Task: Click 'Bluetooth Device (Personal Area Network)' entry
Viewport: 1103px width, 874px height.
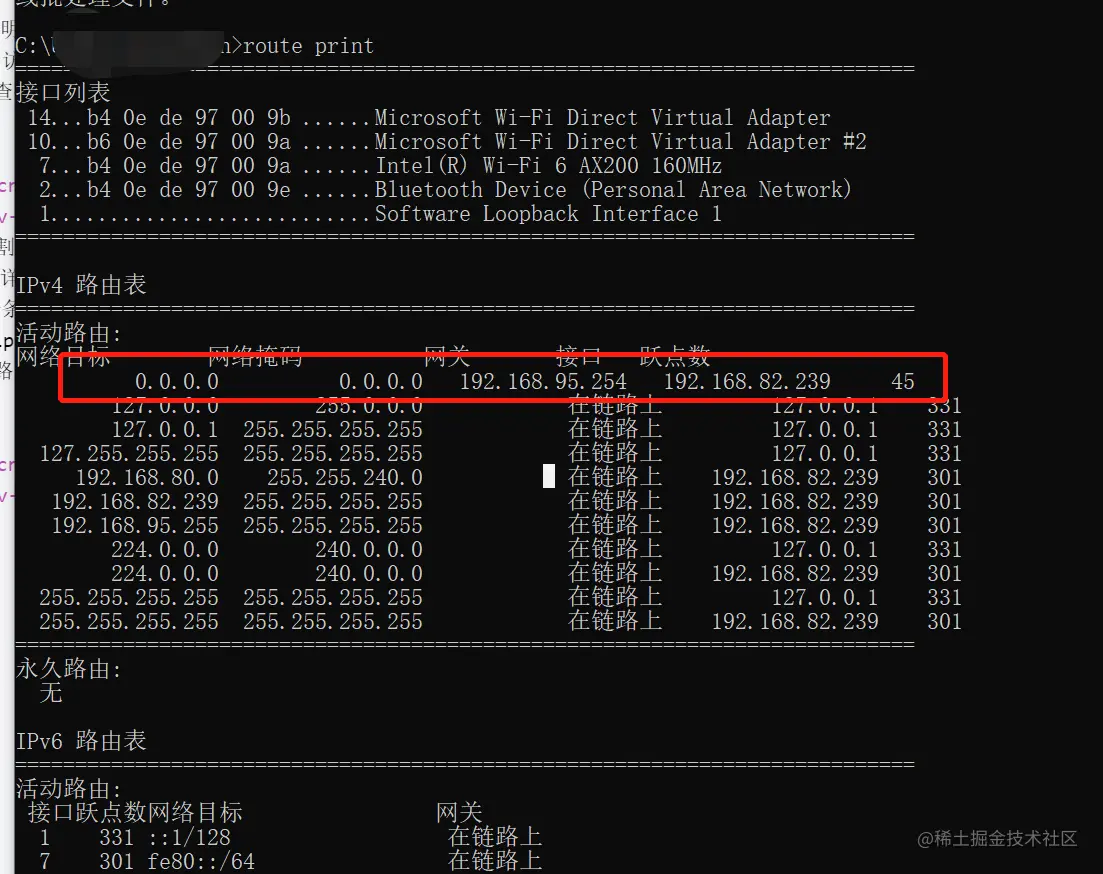Action: pyautogui.click(x=612, y=190)
